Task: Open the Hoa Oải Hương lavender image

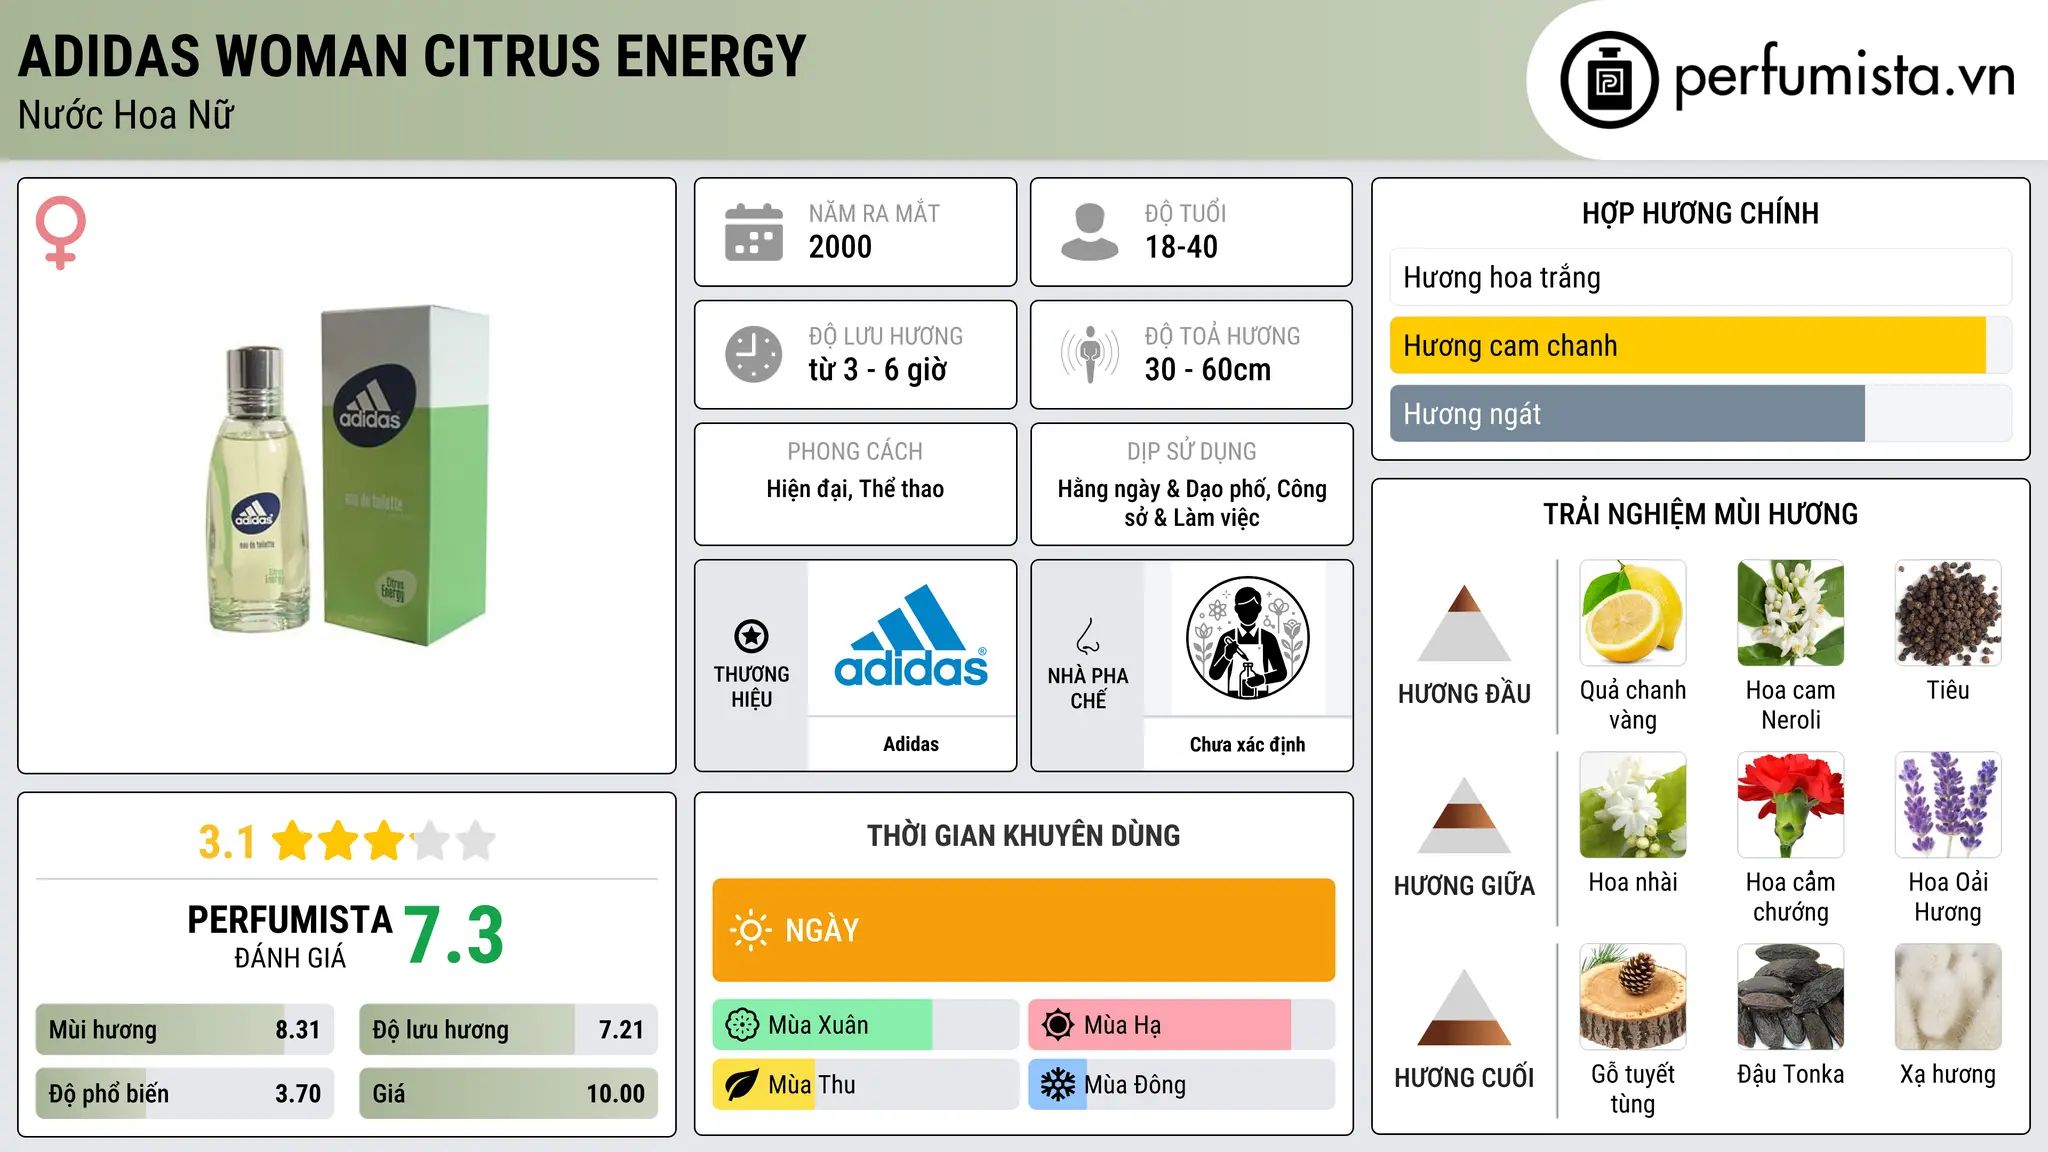Action: point(1948,805)
